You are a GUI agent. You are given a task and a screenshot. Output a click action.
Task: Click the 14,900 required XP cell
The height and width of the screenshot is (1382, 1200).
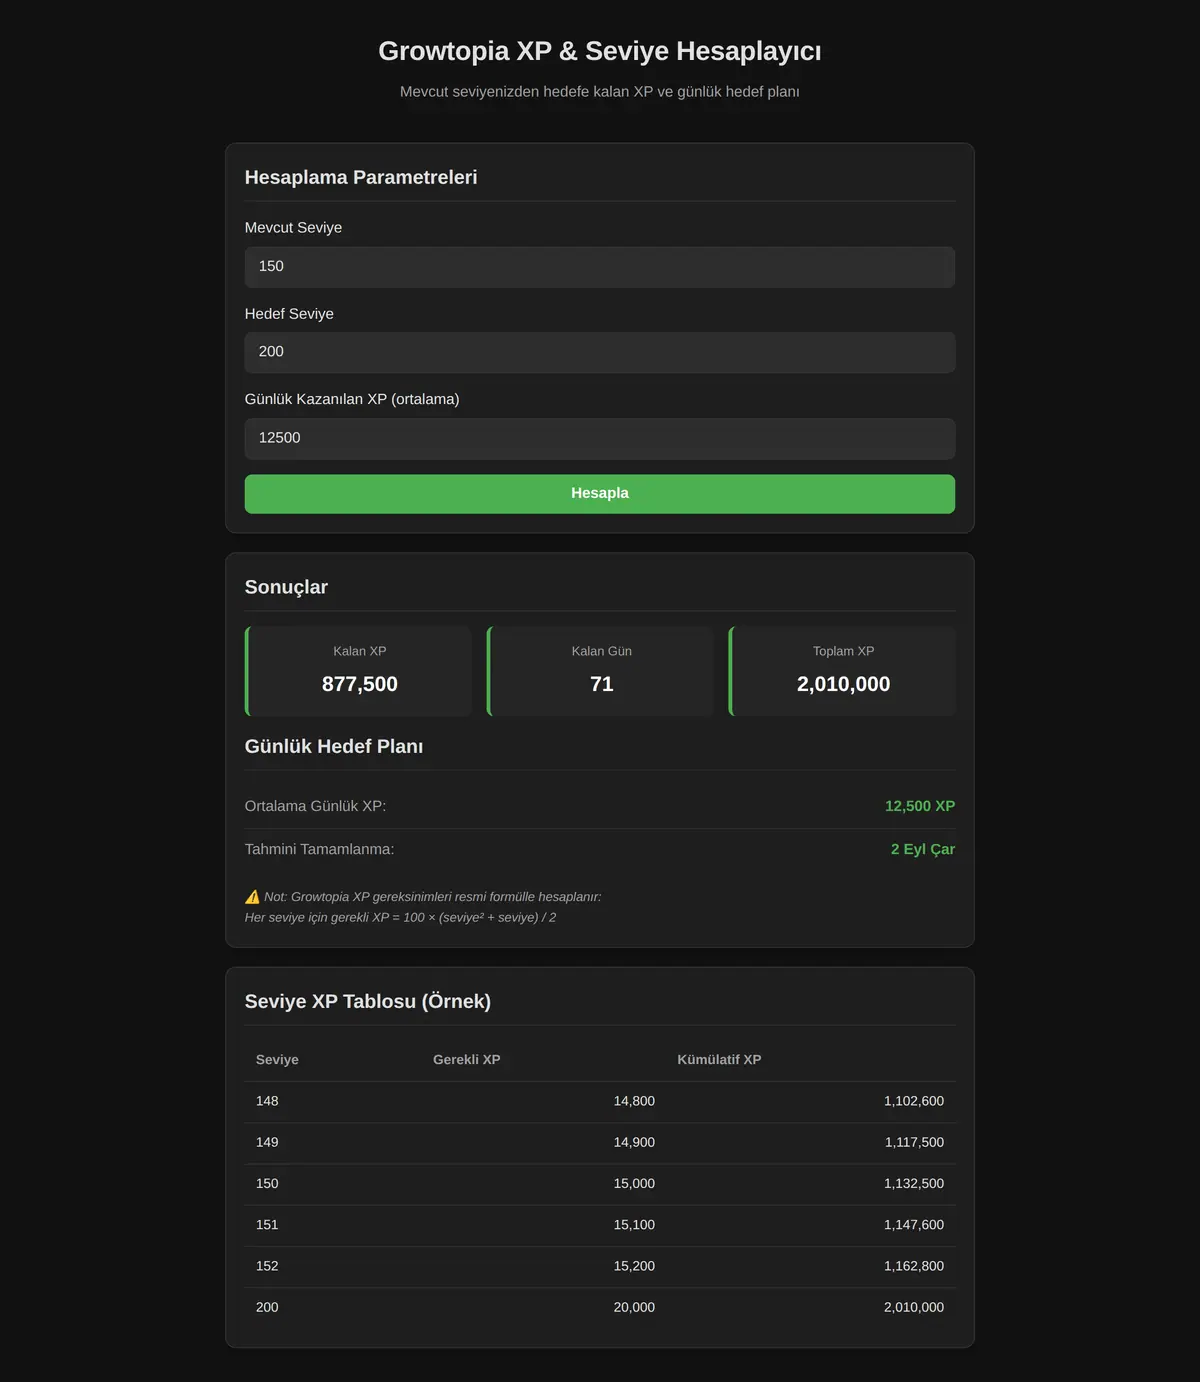point(634,1142)
